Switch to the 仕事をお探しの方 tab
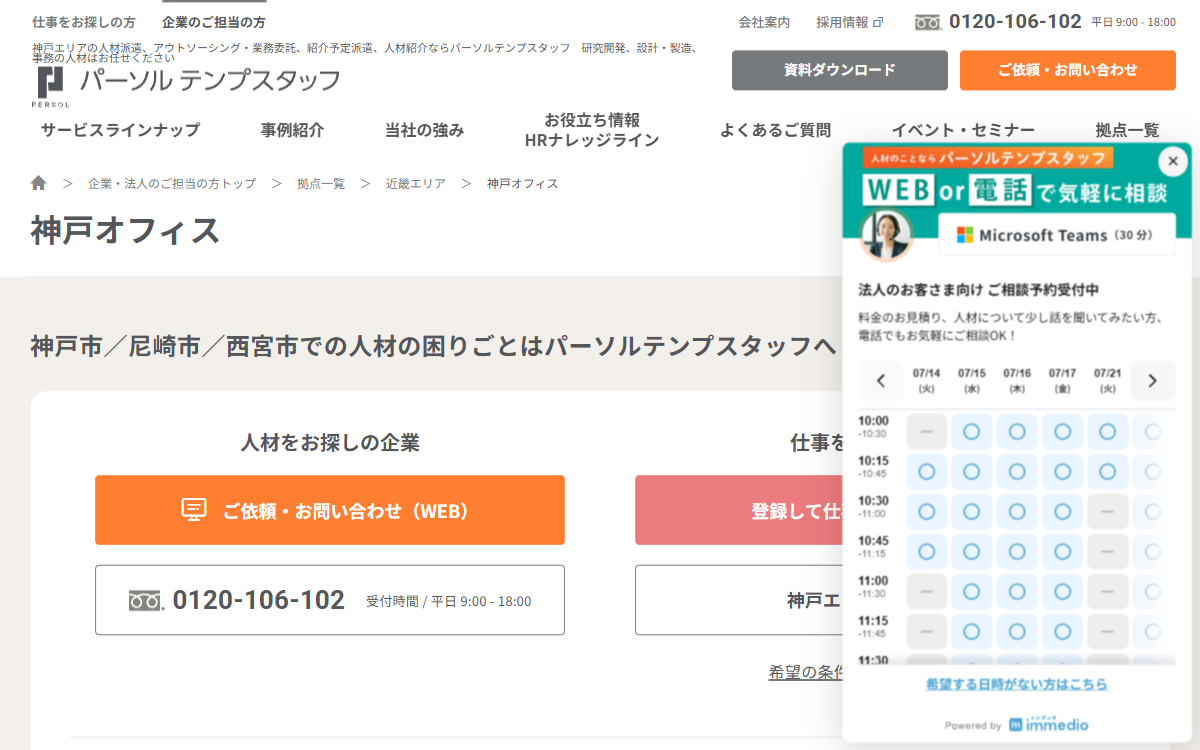Image resolution: width=1200 pixels, height=750 pixels. [84, 22]
